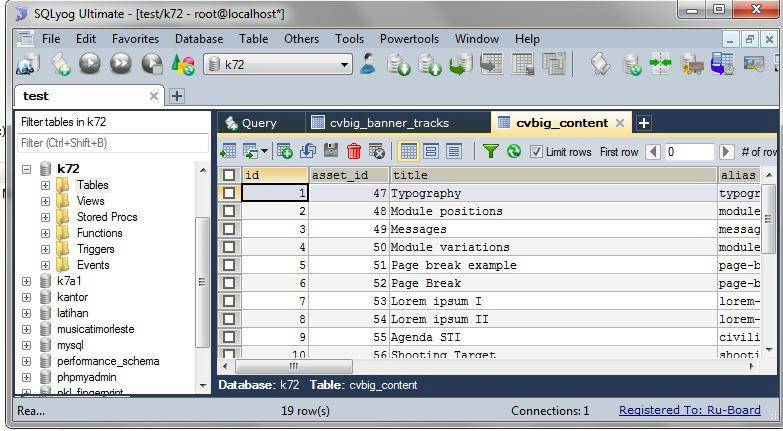
Task: Switch to the cvbig_banner_tracks tab
Action: tap(390, 123)
